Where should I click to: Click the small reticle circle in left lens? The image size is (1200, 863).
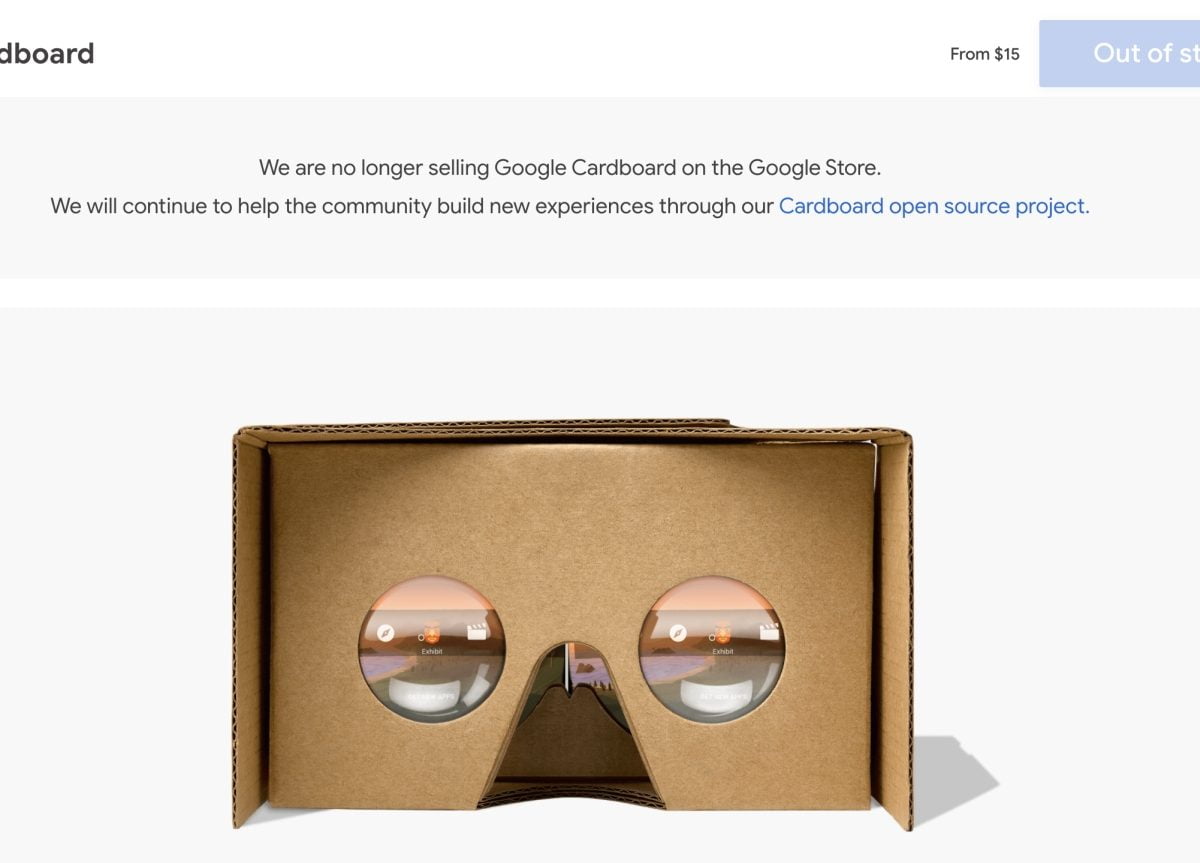[x=422, y=635]
